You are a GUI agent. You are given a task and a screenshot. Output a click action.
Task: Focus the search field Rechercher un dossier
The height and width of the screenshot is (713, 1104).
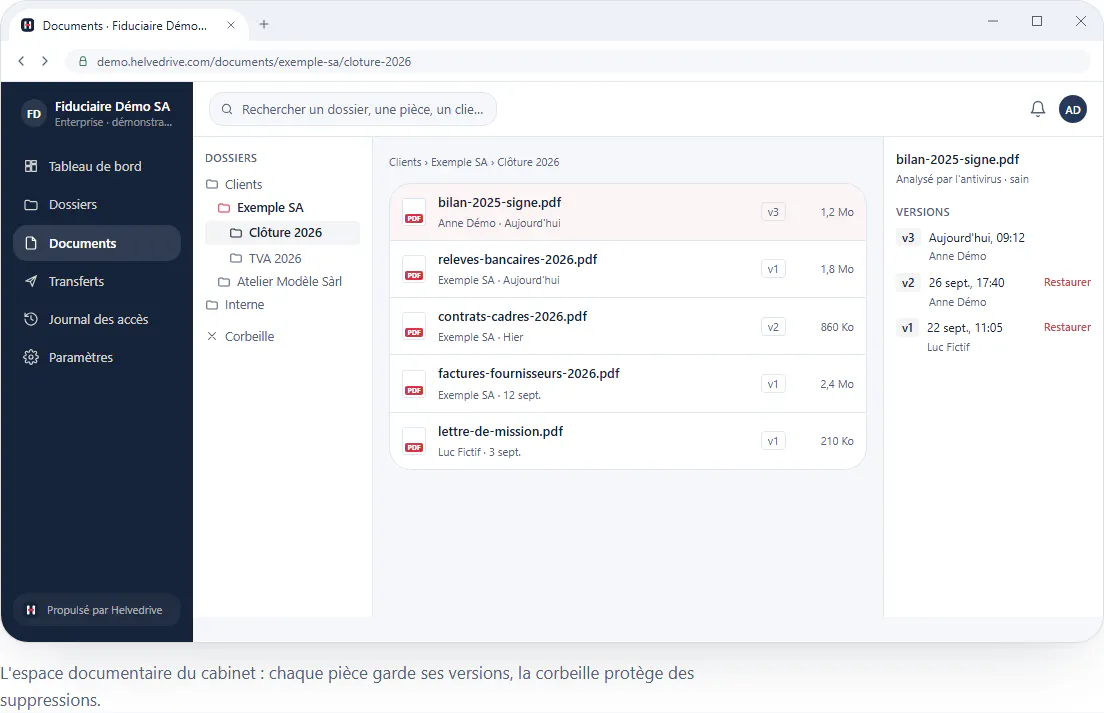[353, 109]
